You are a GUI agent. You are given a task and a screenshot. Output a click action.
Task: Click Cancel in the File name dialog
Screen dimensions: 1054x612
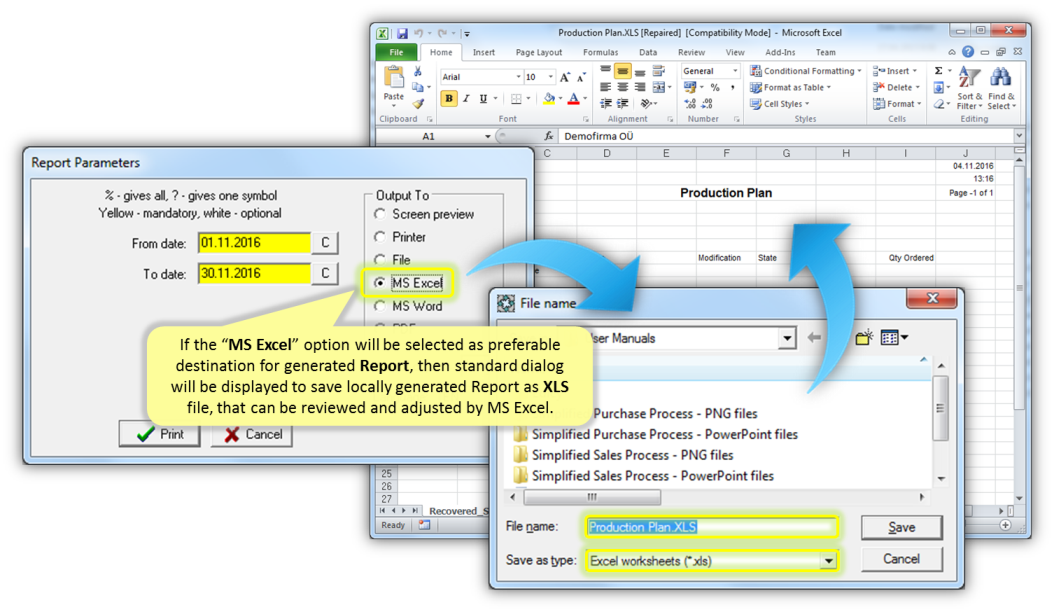[901, 559]
